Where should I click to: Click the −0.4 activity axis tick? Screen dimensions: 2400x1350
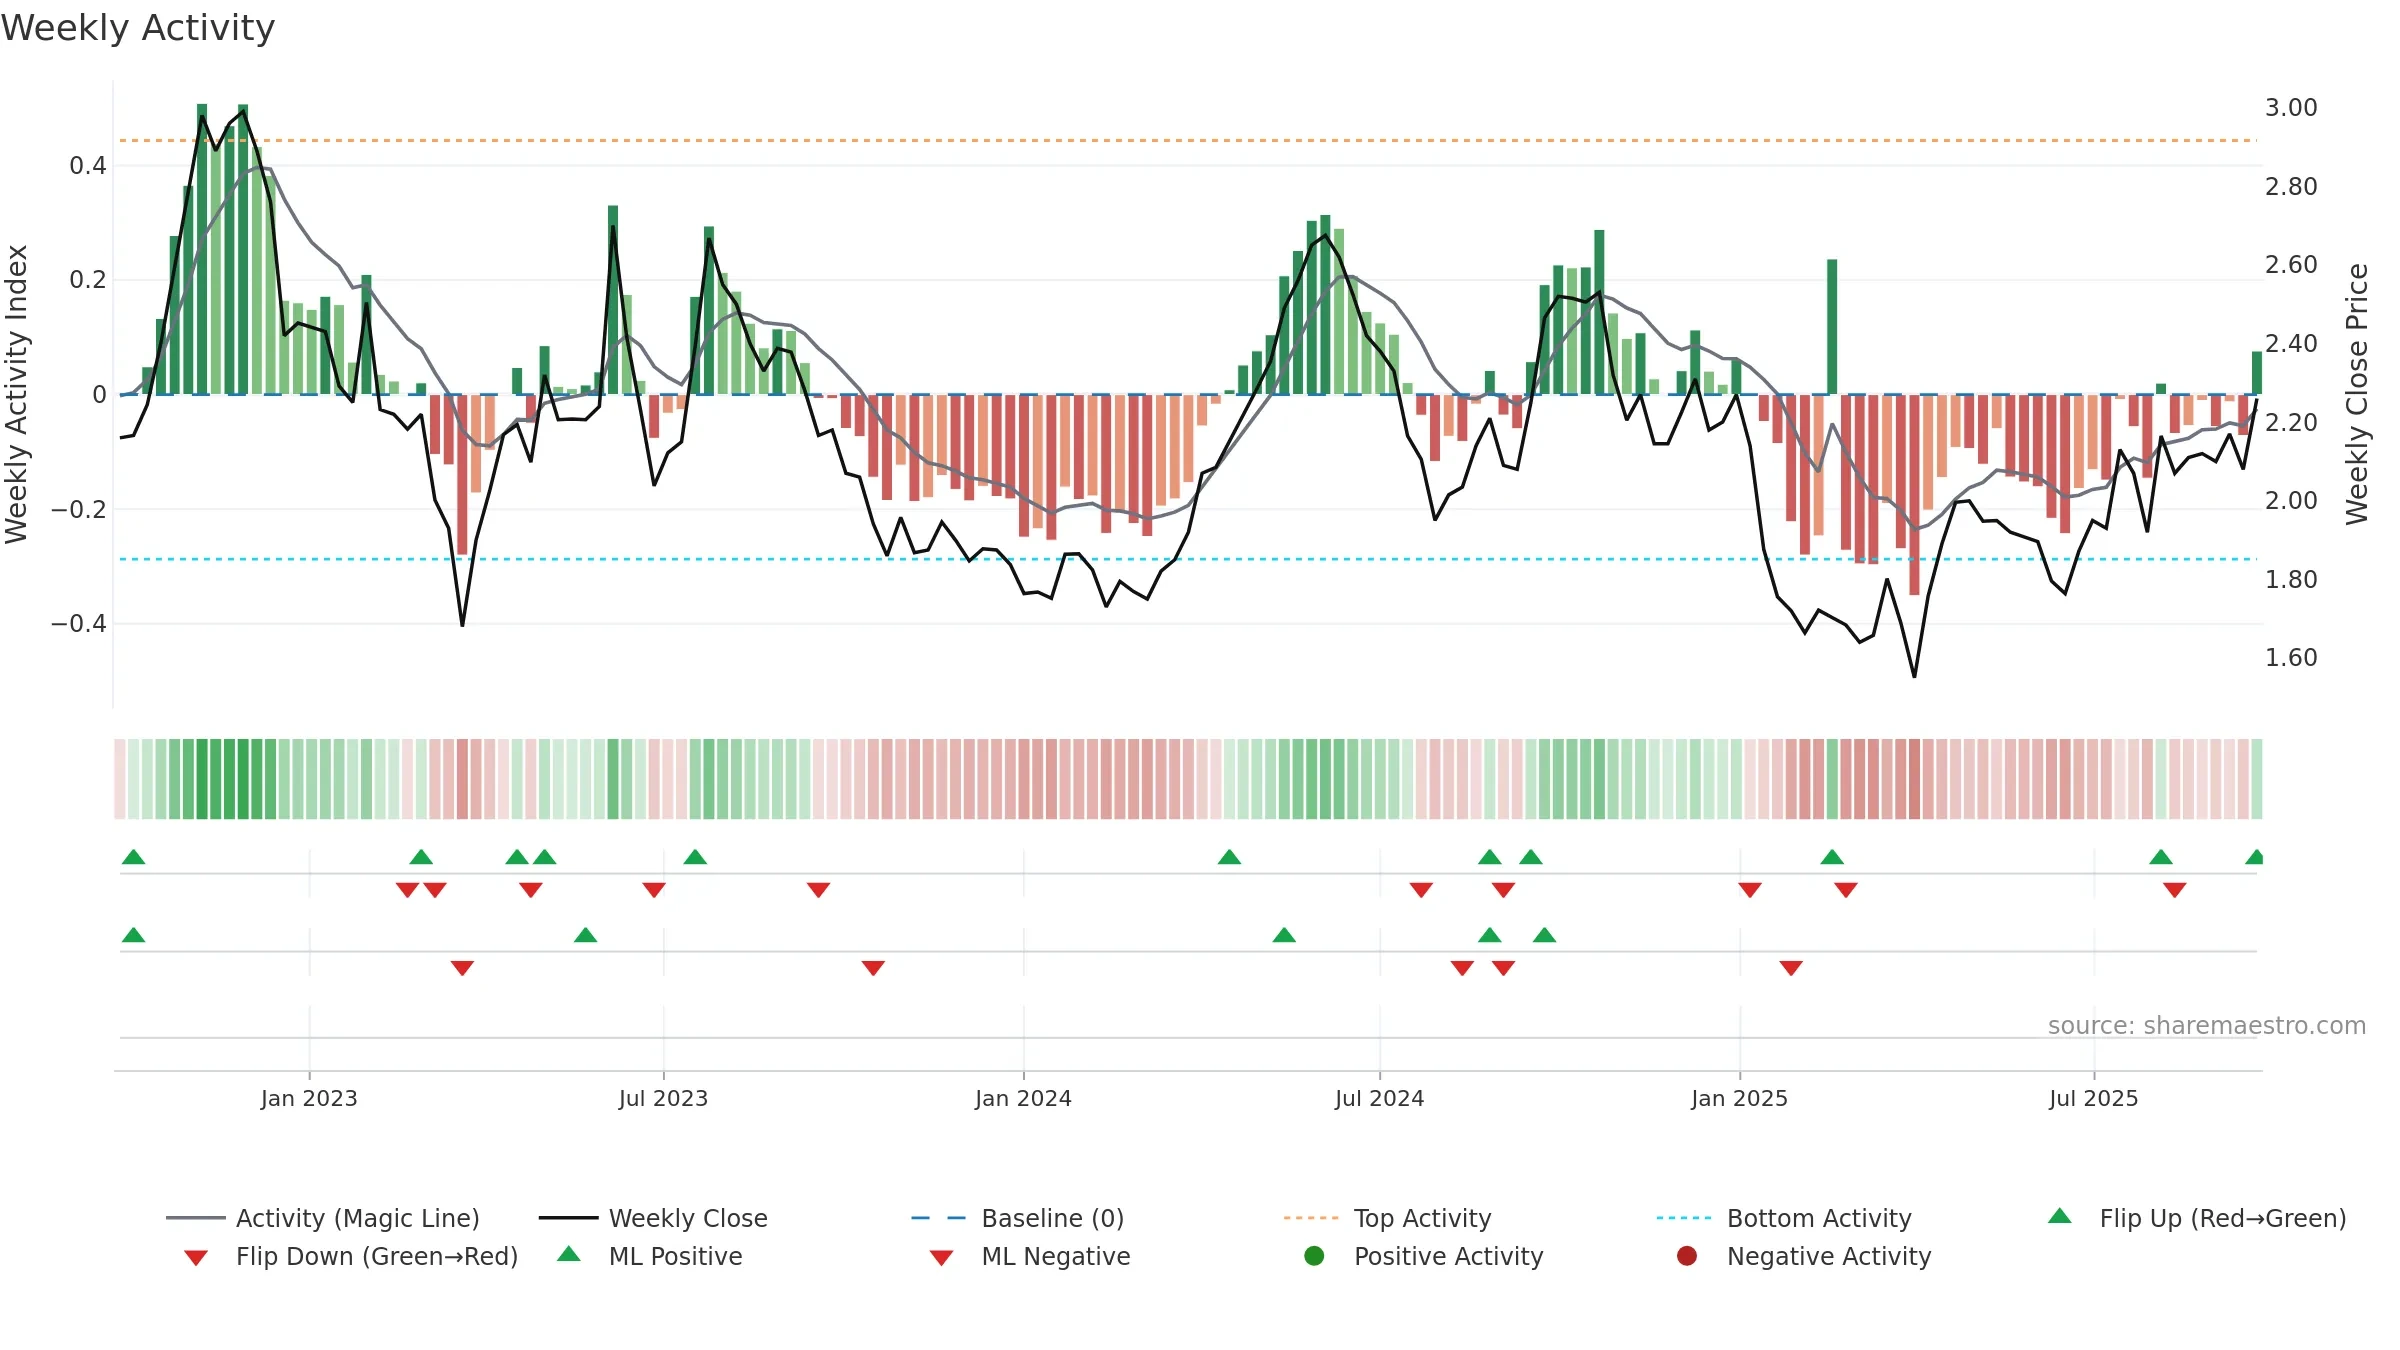pyautogui.click(x=78, y=623)
